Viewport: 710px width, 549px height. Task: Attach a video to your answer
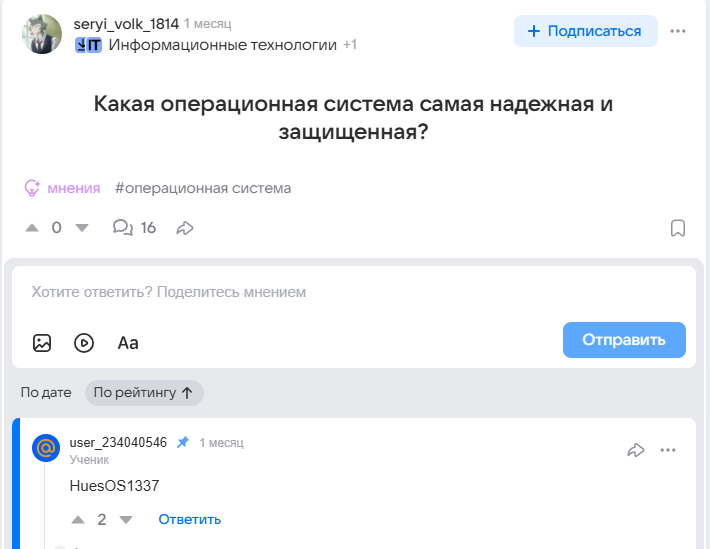point(84,343)
